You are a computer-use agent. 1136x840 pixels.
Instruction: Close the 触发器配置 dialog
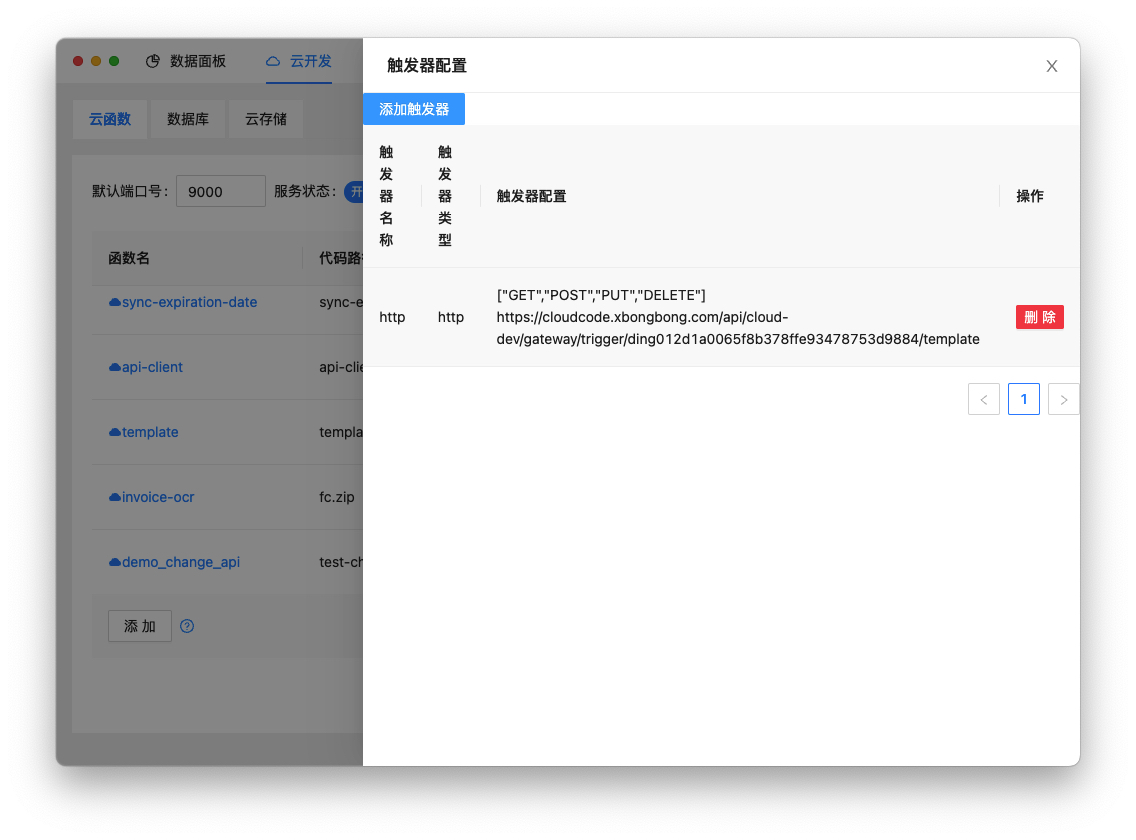(1051, 66)
